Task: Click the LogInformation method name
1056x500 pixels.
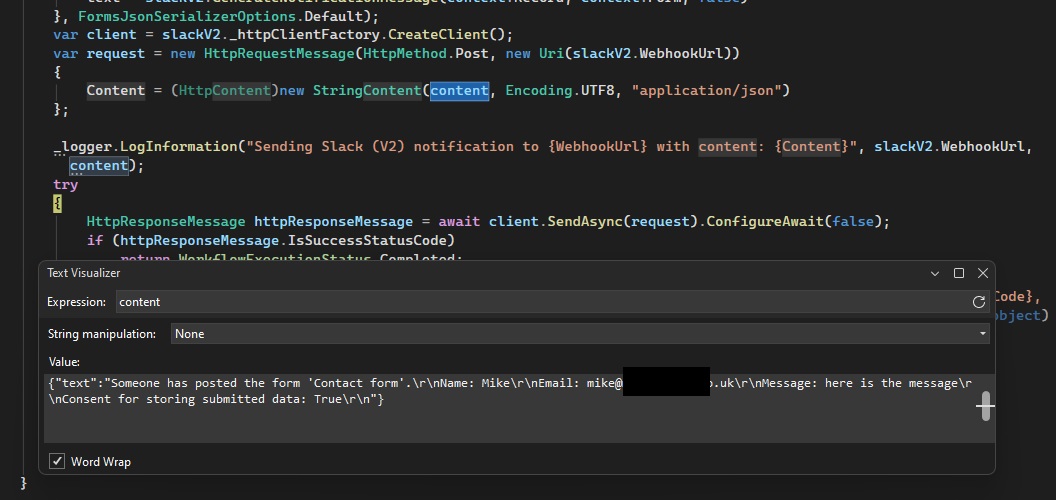Action: pos(182,146)
